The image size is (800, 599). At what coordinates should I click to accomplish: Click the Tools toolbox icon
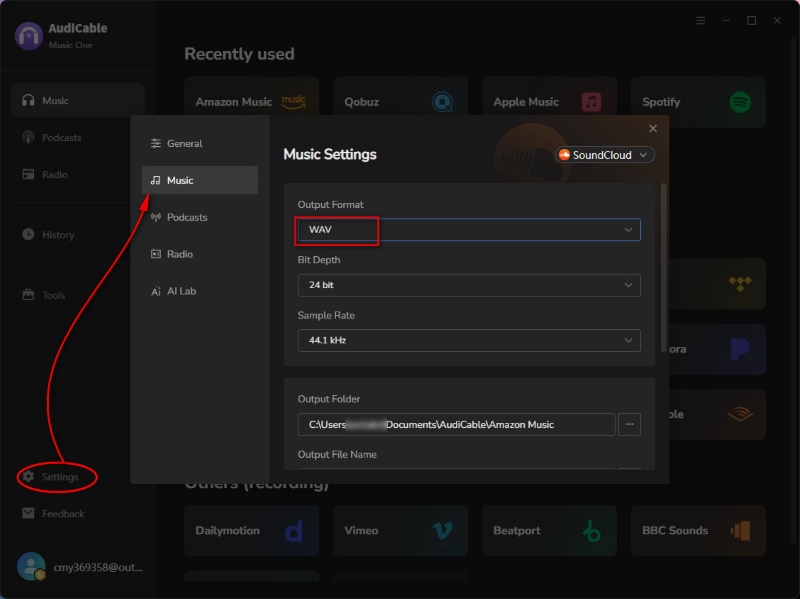(28, 294)
